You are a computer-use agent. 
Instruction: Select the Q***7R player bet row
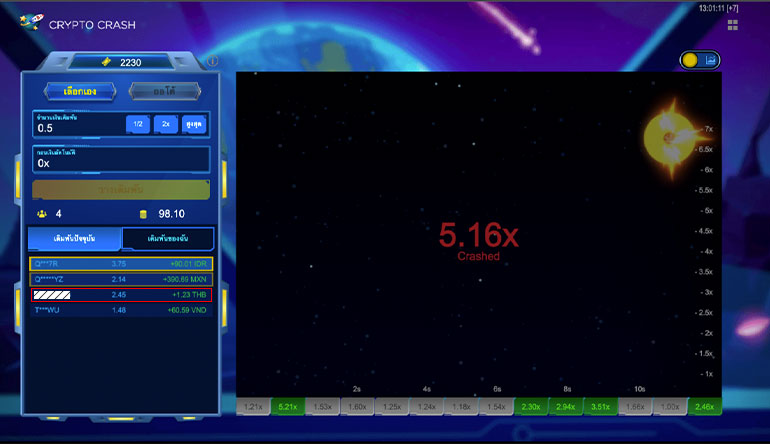click(121, 264)
